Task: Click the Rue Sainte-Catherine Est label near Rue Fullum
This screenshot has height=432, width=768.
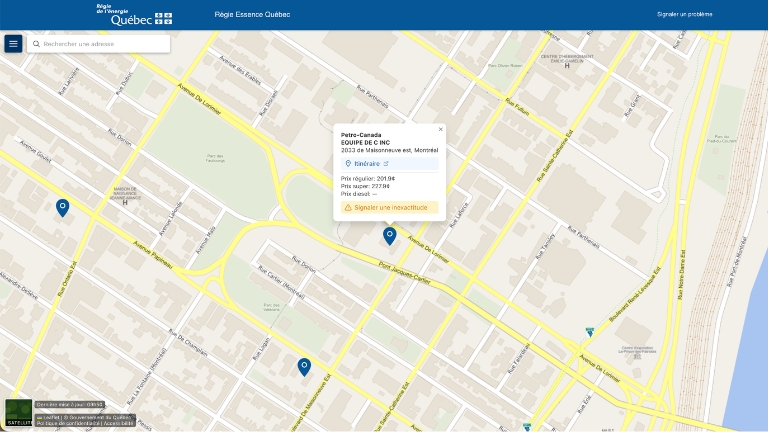Action: pos(554,156)
